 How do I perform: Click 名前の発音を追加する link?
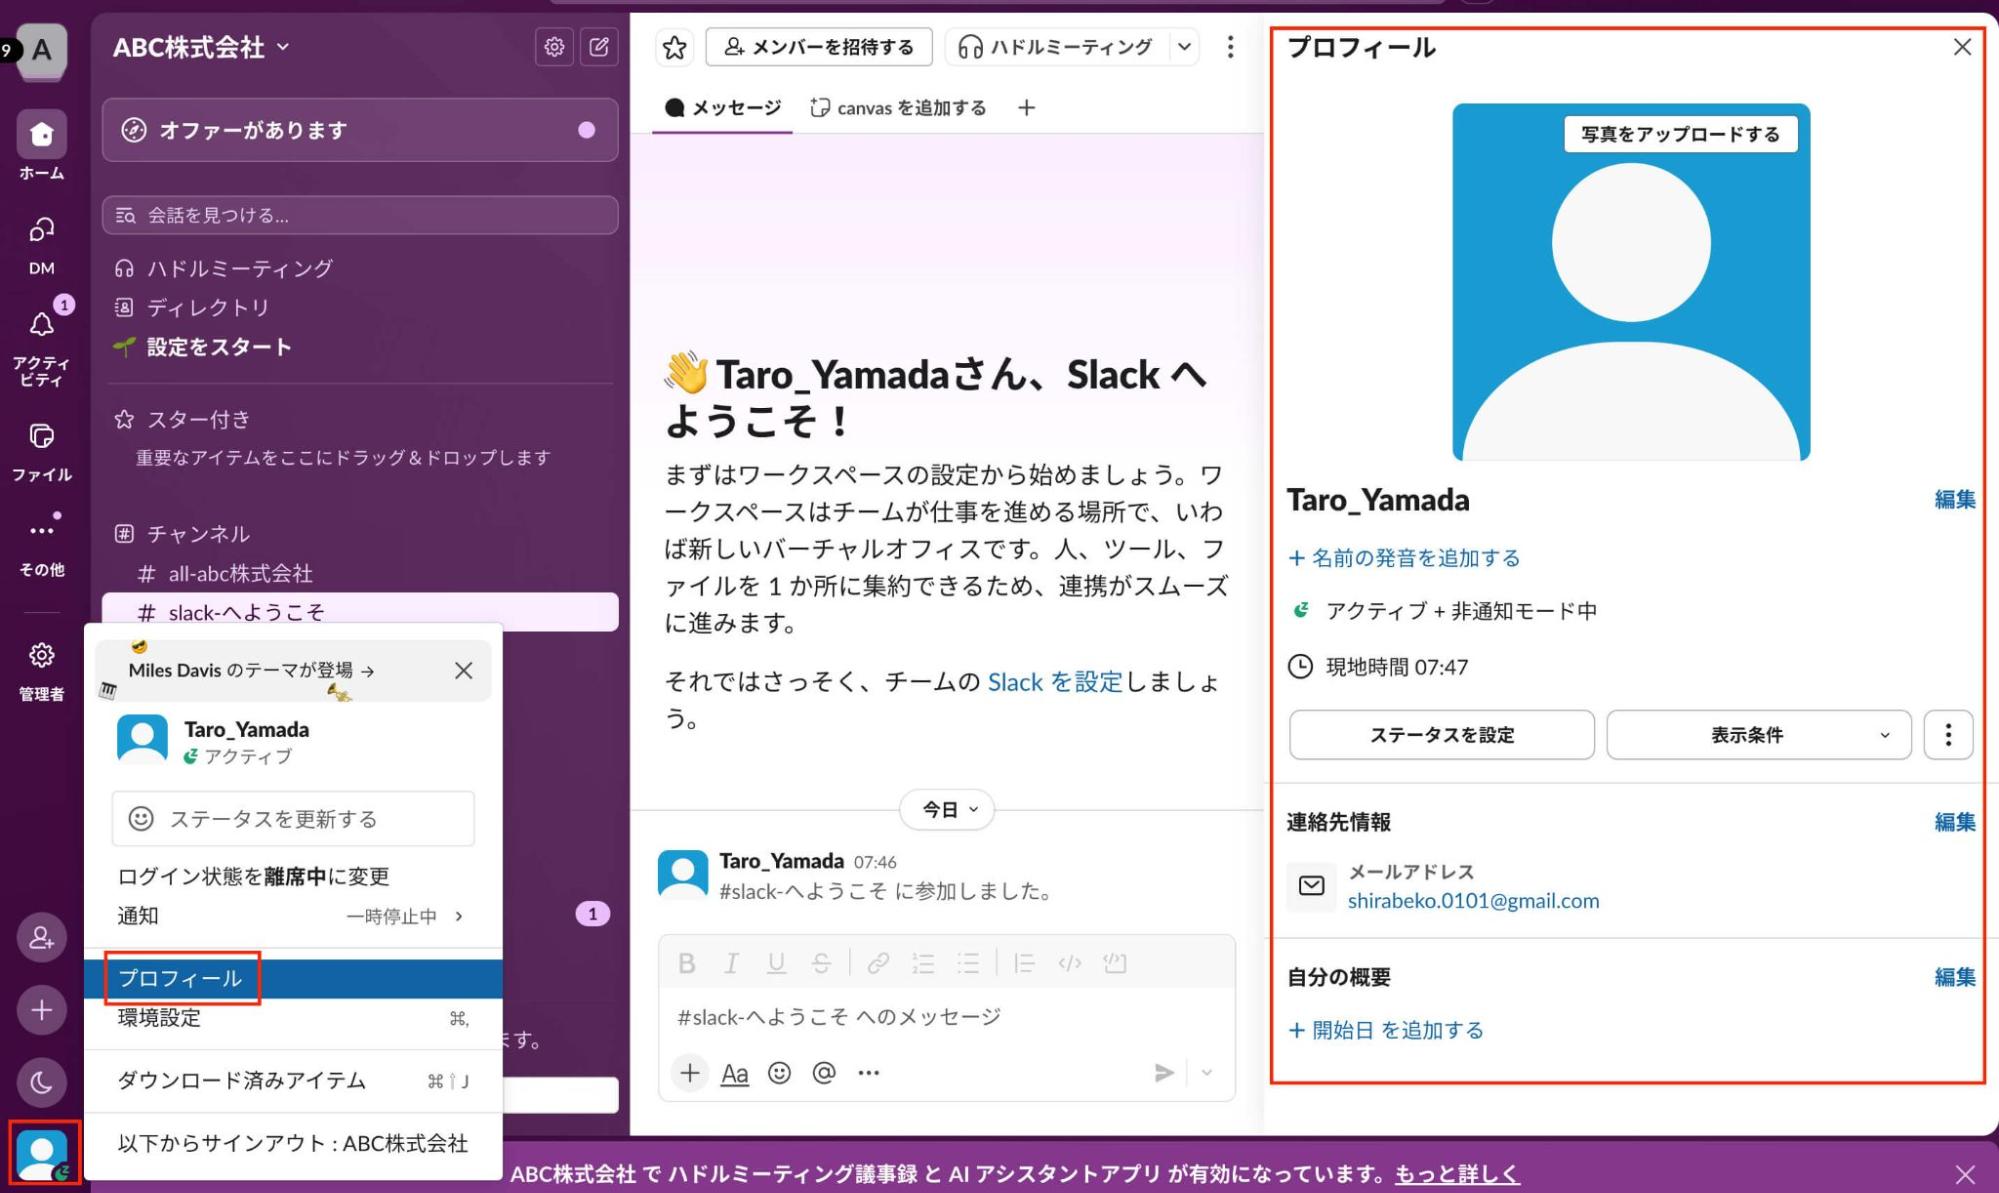tap(1404, 558)
